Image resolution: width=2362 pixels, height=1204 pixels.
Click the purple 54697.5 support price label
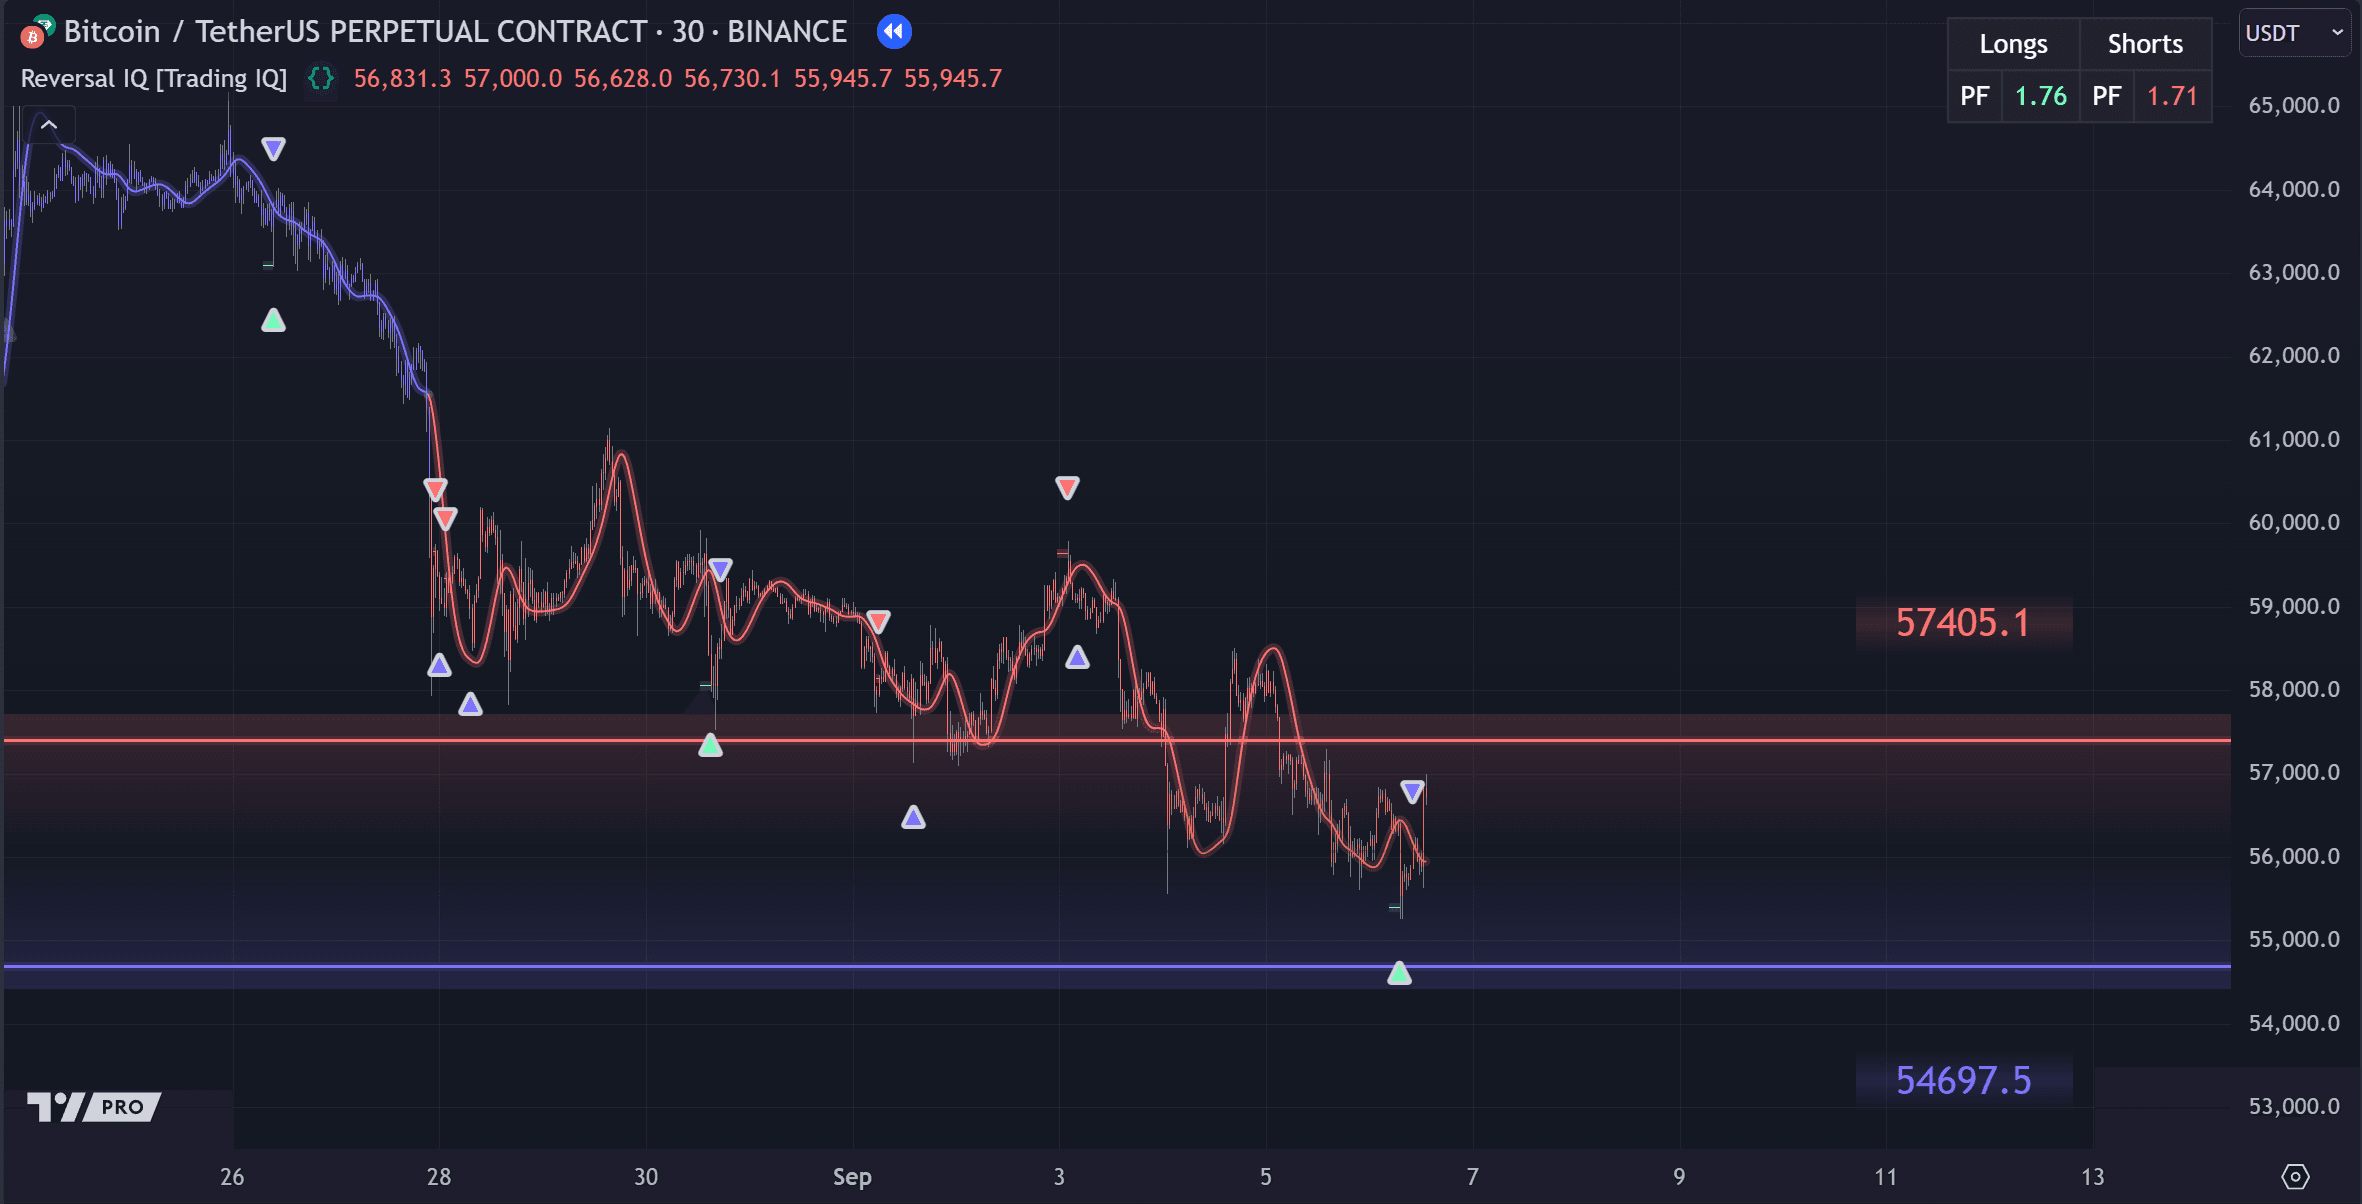pos(1963,1080)
